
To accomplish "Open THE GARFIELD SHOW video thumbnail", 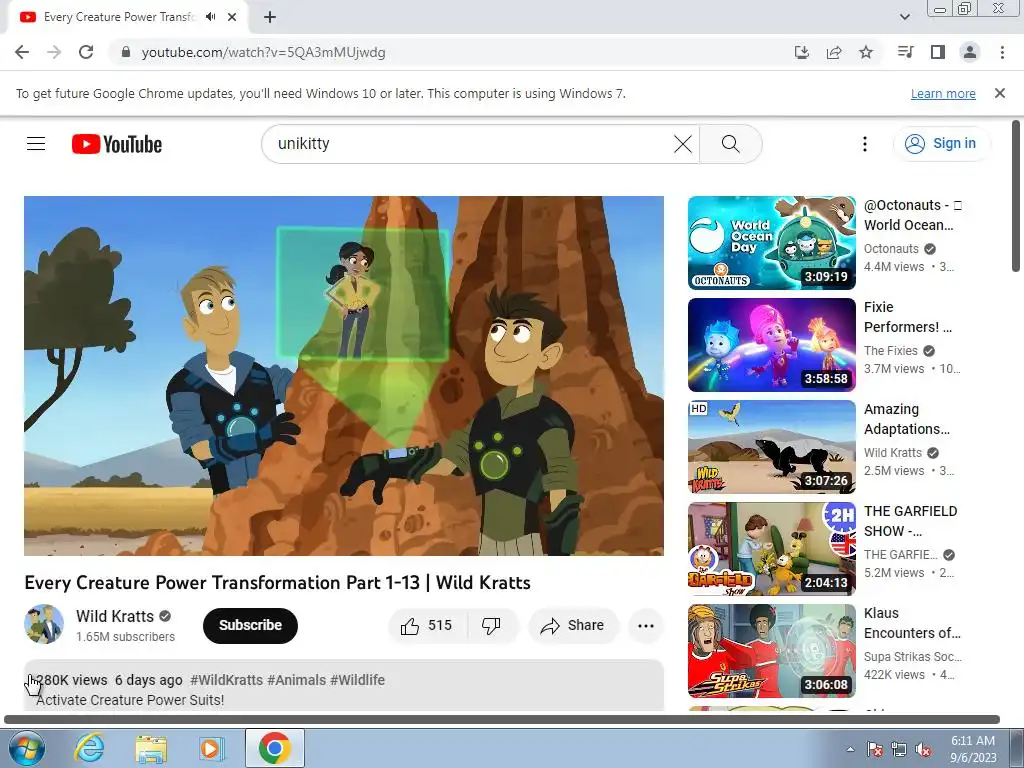I will pyautogui.click(x=771, y=549).
